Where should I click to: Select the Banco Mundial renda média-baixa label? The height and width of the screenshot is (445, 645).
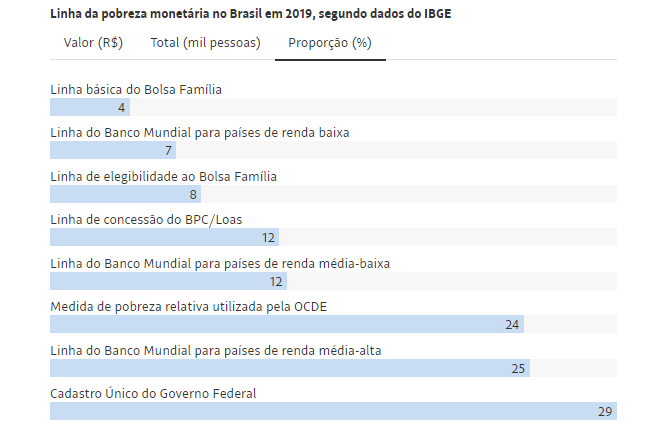220,263
